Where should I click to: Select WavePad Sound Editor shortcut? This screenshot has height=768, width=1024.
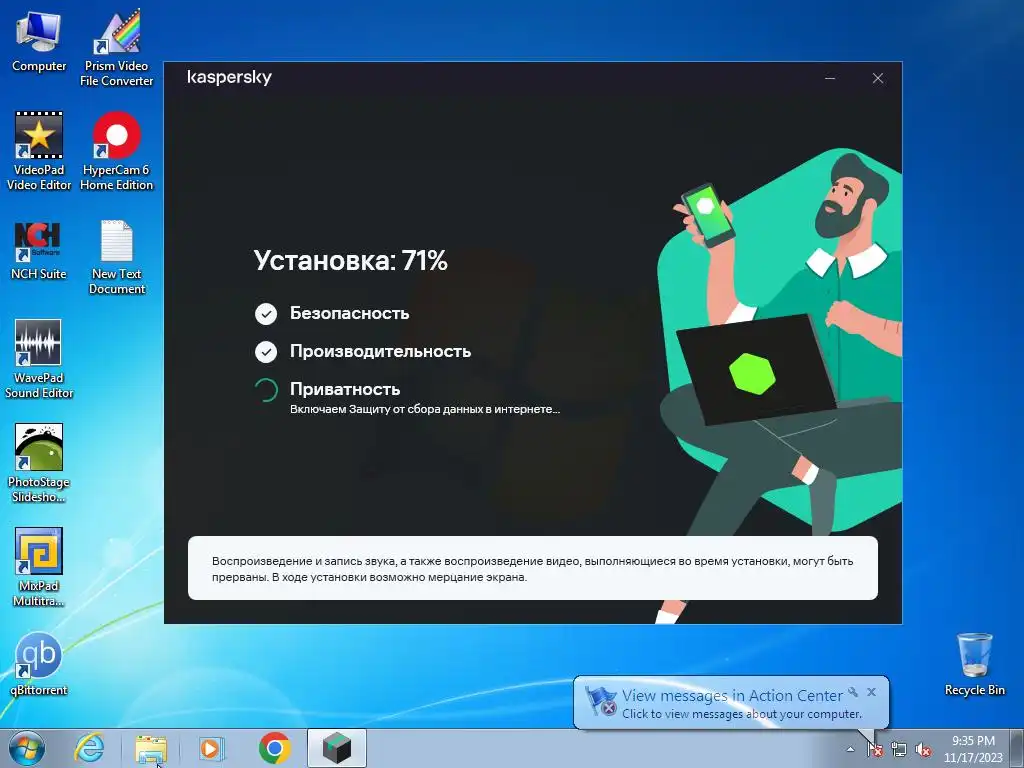39,359
